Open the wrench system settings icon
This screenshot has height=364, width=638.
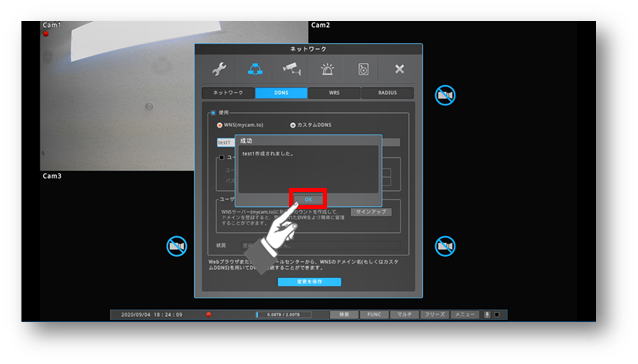click(219, 69)
